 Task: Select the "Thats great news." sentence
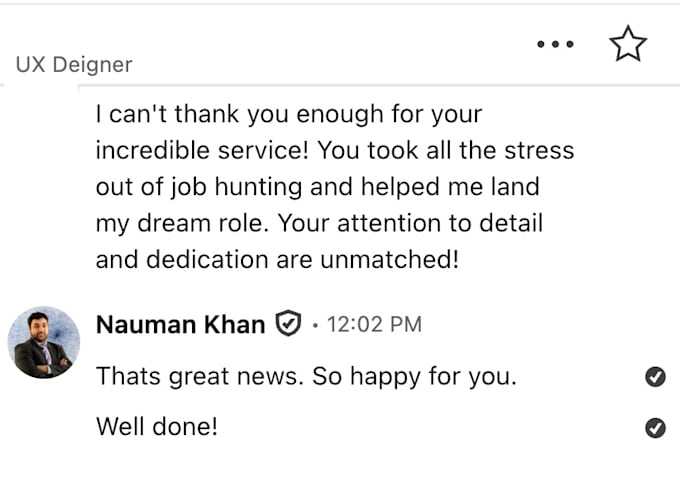pyautogui.click(x=200, y=377)
